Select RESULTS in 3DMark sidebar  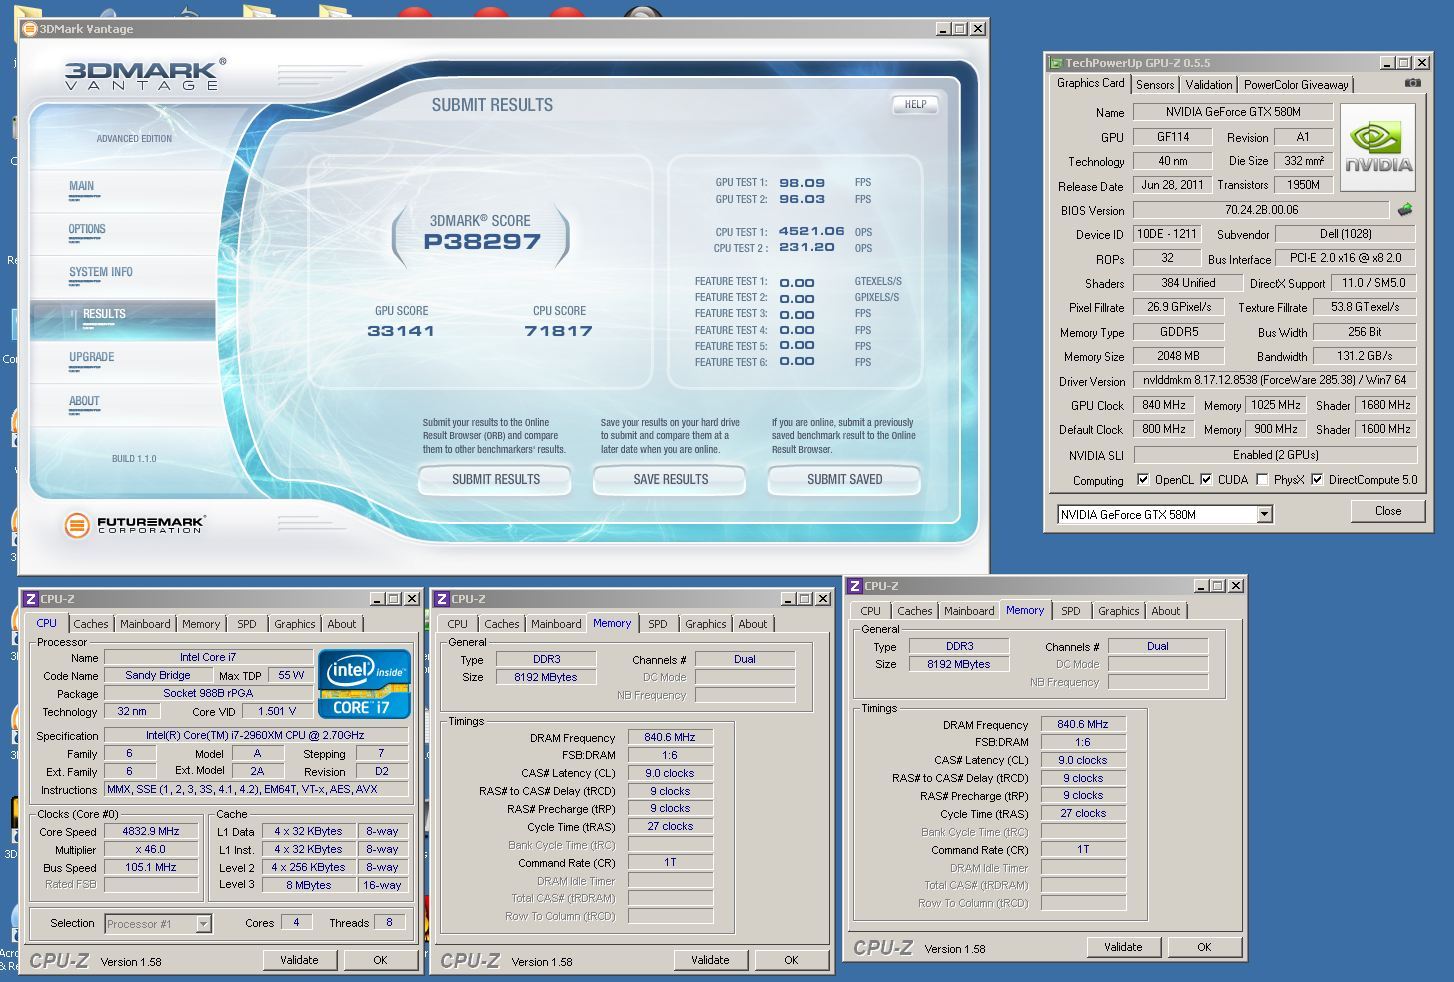(x=104, y=314)
